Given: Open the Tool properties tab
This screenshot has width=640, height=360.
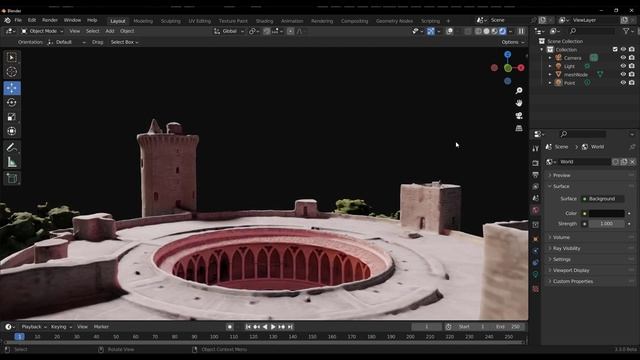Looking at the screenshot, I should click(536, 149).
